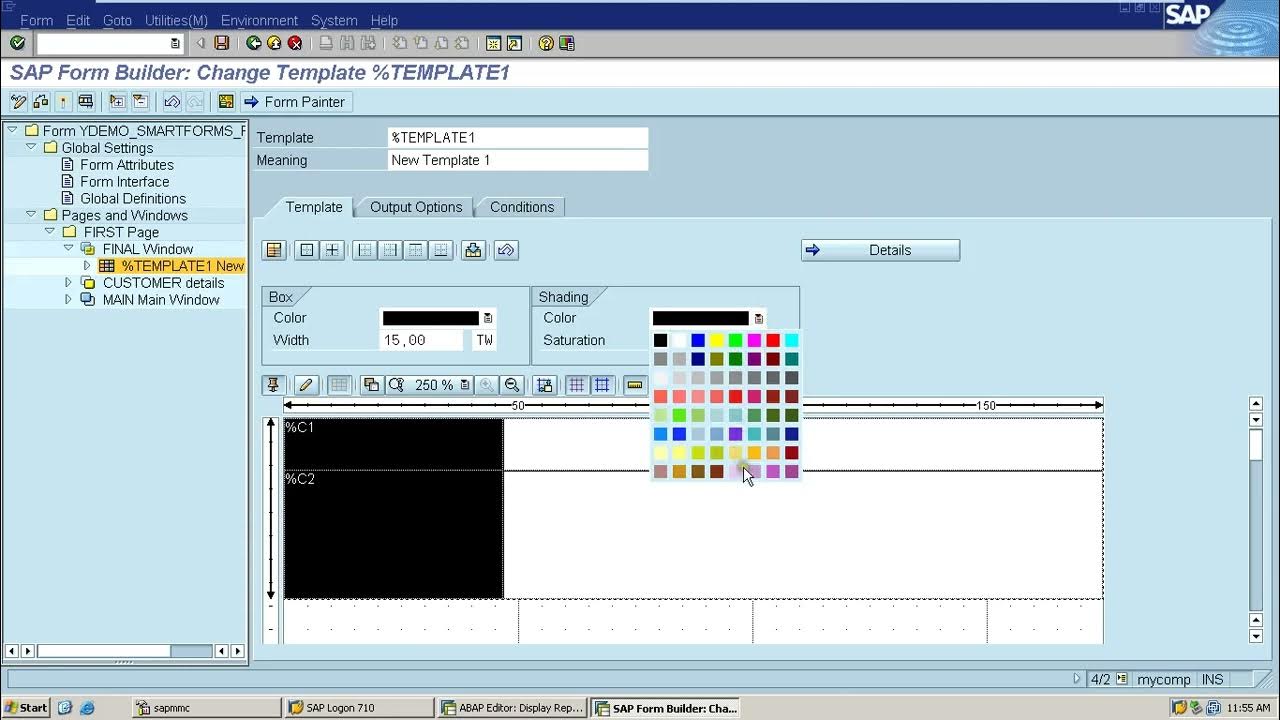Open the Box Color dropdown
The width and height of the screenshot is (1280, 720).
[x=488, y=318]
